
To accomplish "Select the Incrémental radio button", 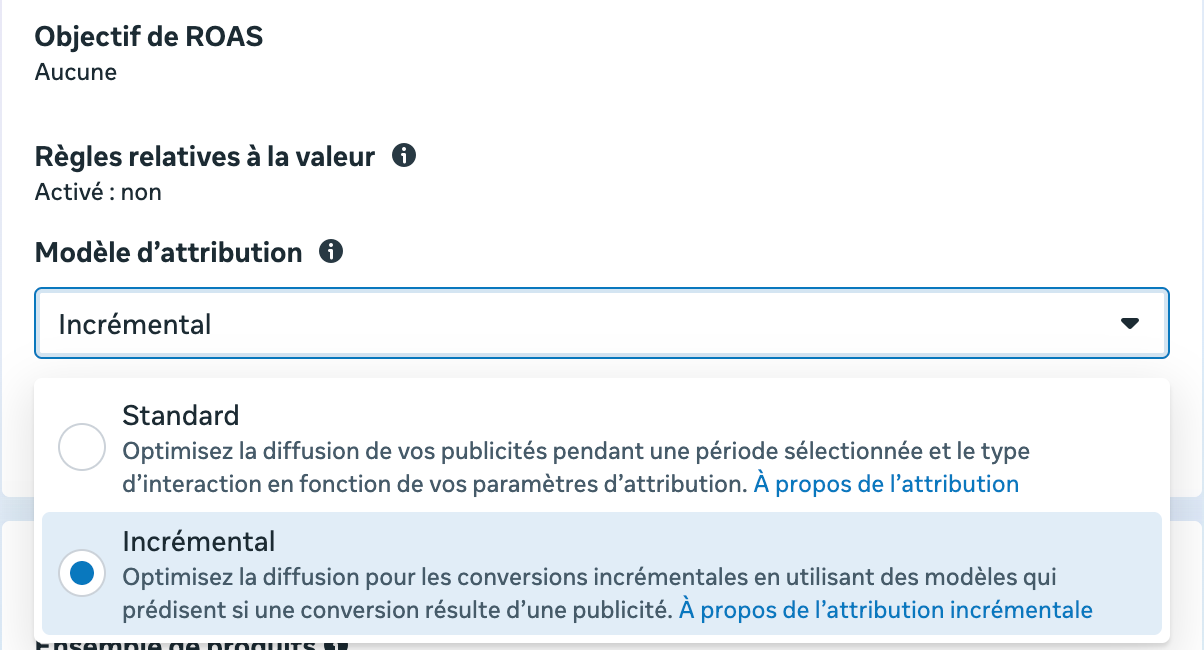I will 82,573.
